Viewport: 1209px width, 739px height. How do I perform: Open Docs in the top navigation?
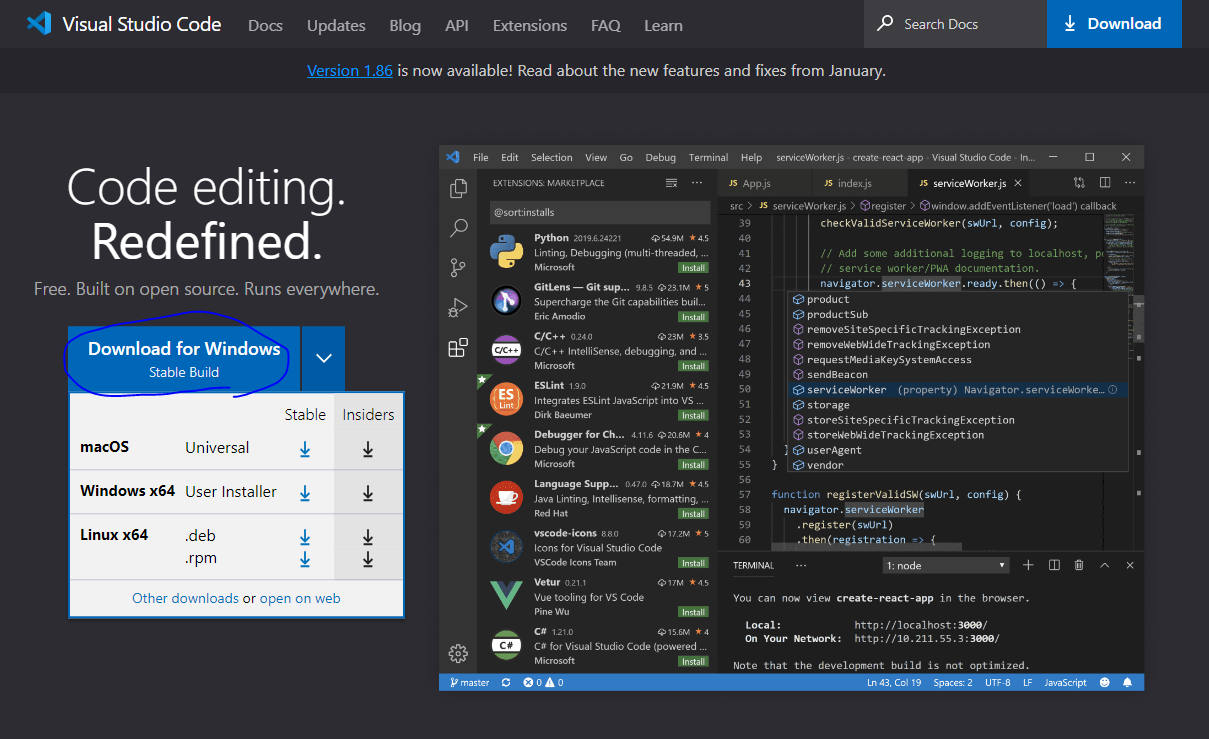click(265, 25)
